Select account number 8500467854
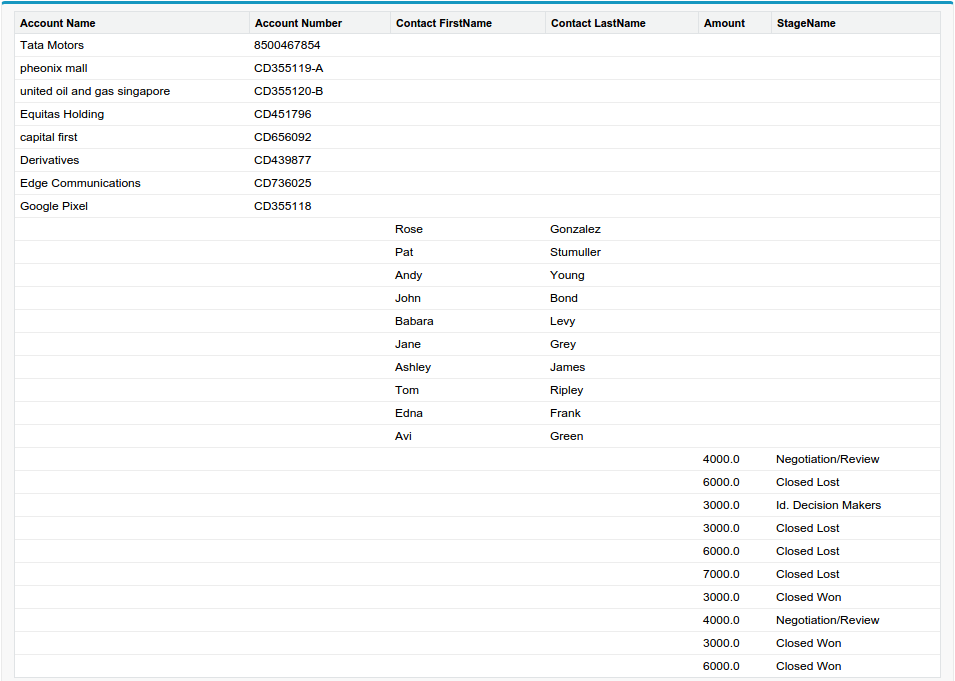Viewport: 955px width, 681px height. 287,45
